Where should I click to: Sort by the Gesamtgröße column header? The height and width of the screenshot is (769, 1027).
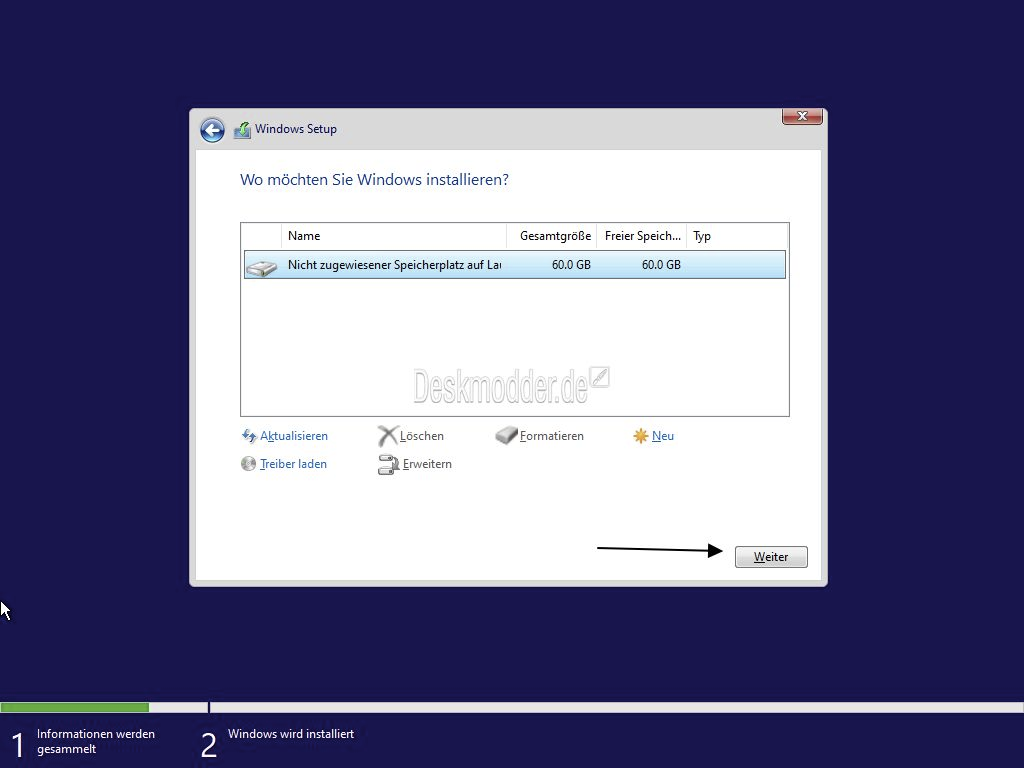pyautogui.click(x=551, y=236)
